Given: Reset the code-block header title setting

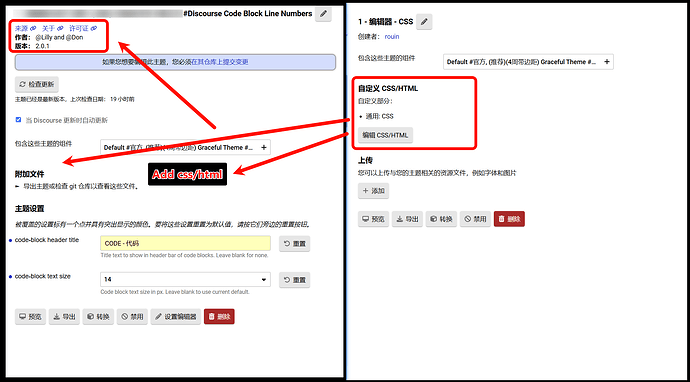Looking at the screenshot, I should (295, 243).
